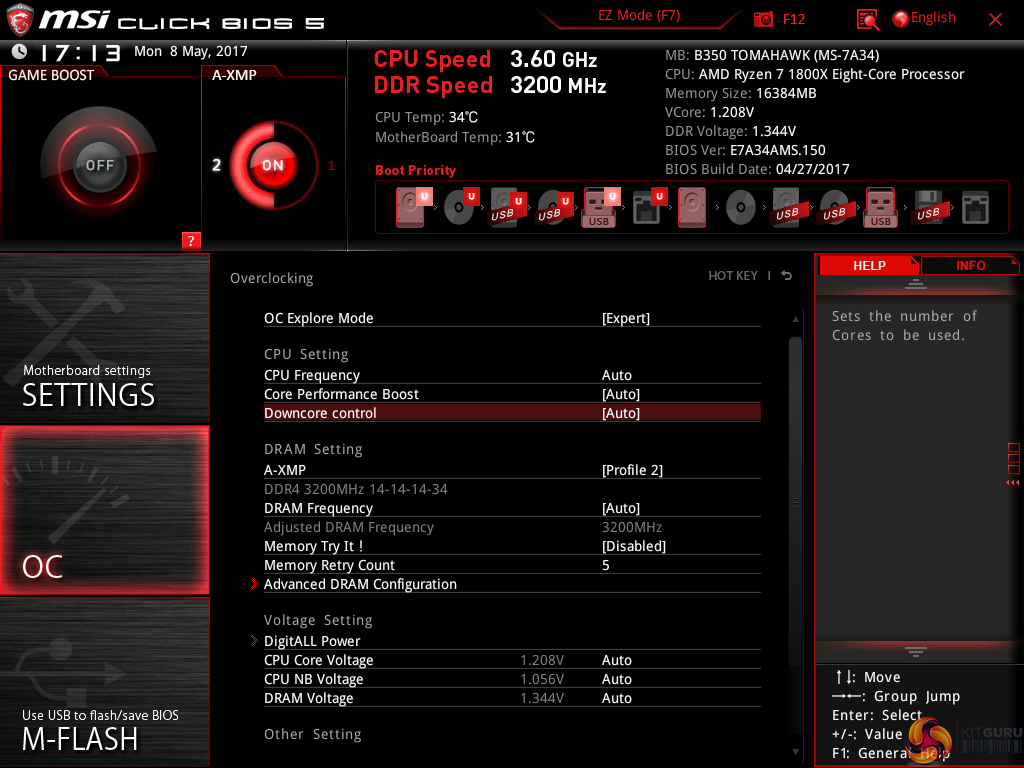Expand DigitALL Power submenu
Image resolution: width=1024 pixels, height=768 pixels.
click(512, 641)
